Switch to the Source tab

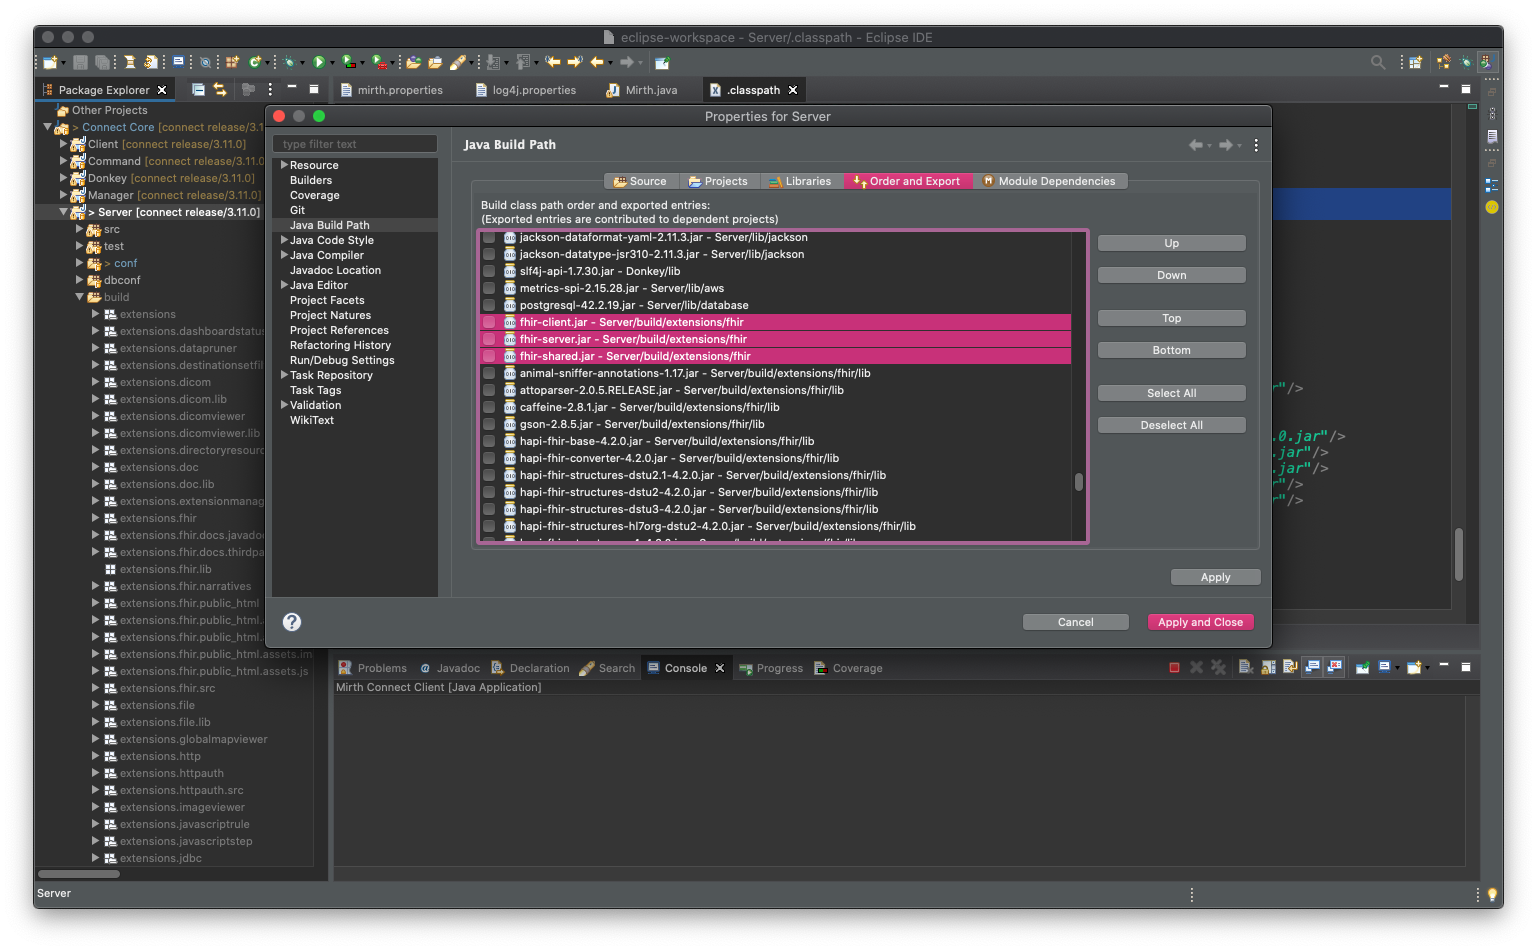[641, 181]
